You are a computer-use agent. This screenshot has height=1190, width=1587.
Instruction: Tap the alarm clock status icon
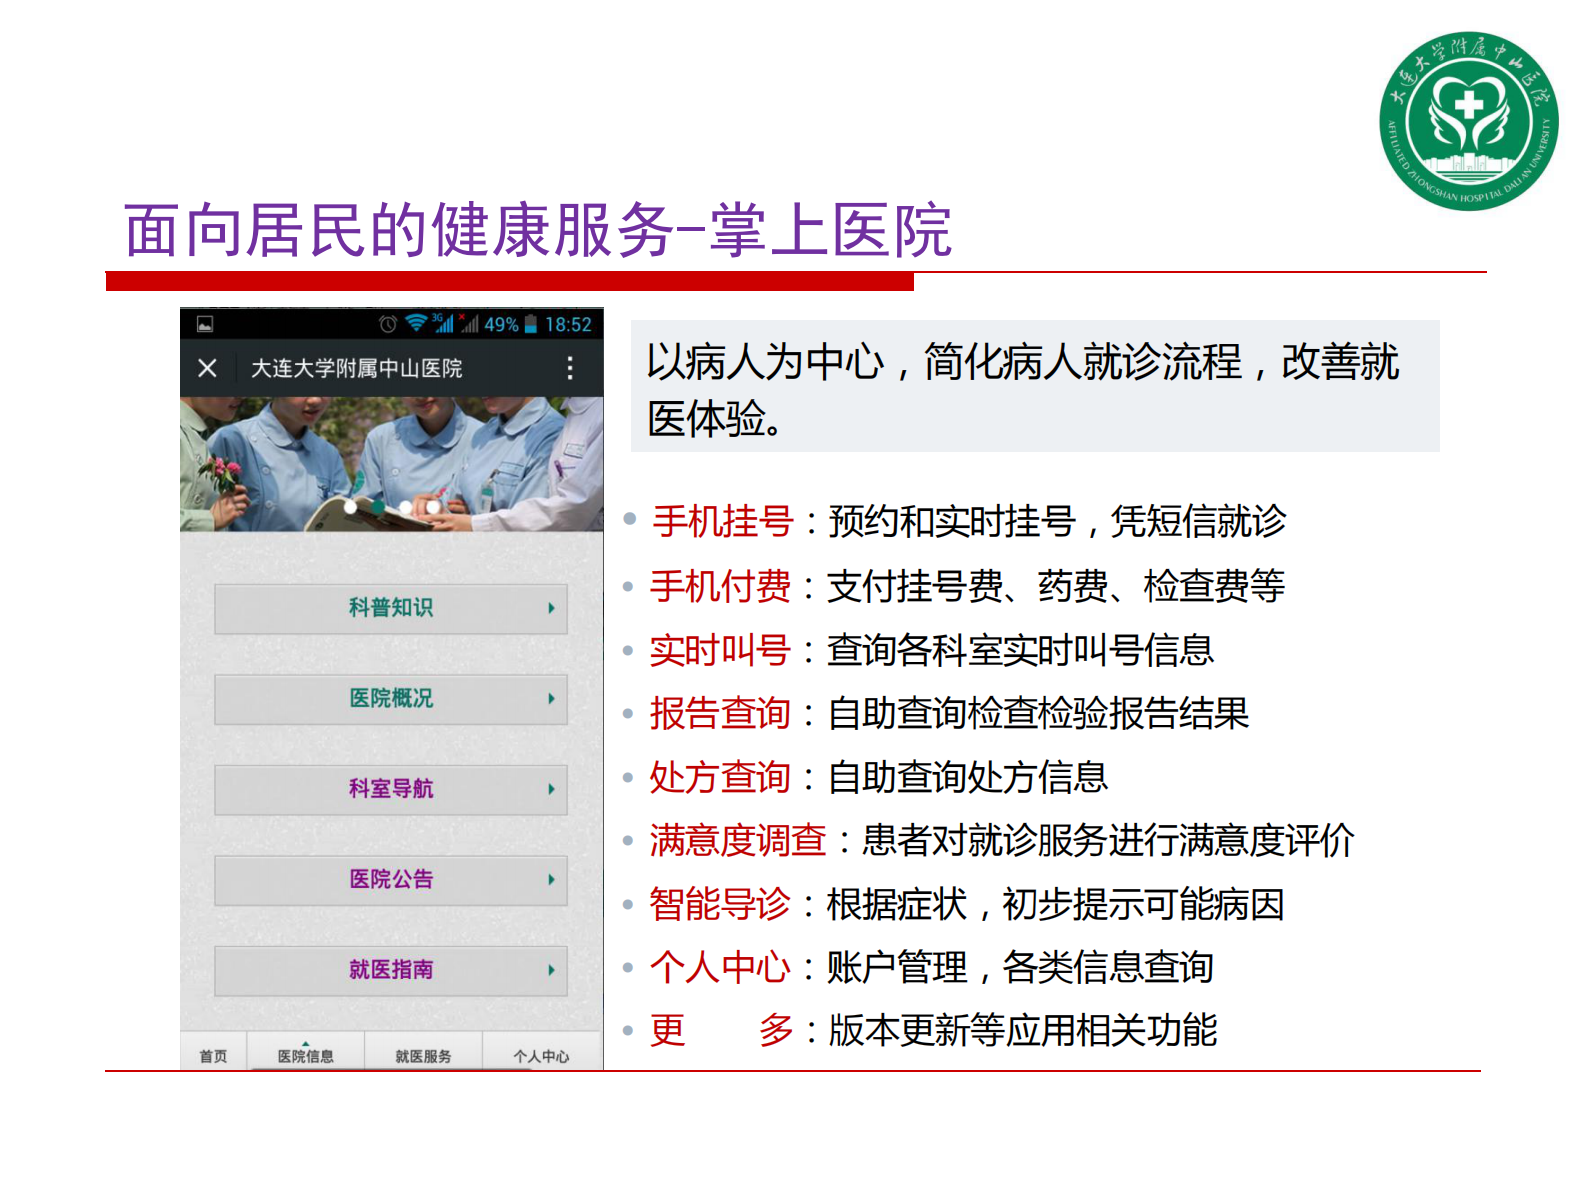pos(388,324)
